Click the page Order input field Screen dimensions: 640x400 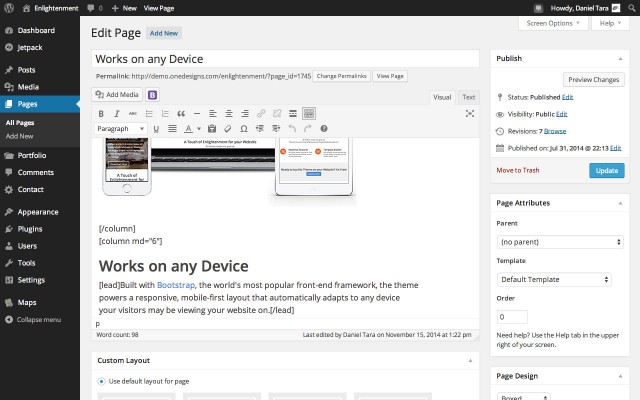click(x=512, y=316)
